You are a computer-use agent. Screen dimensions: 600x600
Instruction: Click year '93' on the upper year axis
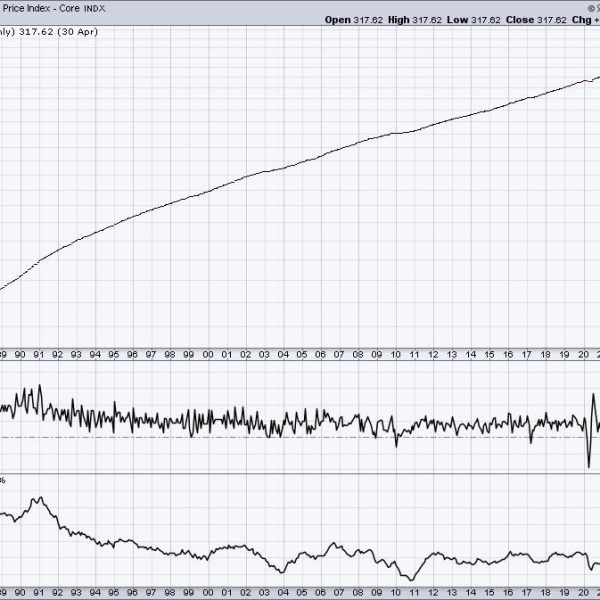pos(76,355)
